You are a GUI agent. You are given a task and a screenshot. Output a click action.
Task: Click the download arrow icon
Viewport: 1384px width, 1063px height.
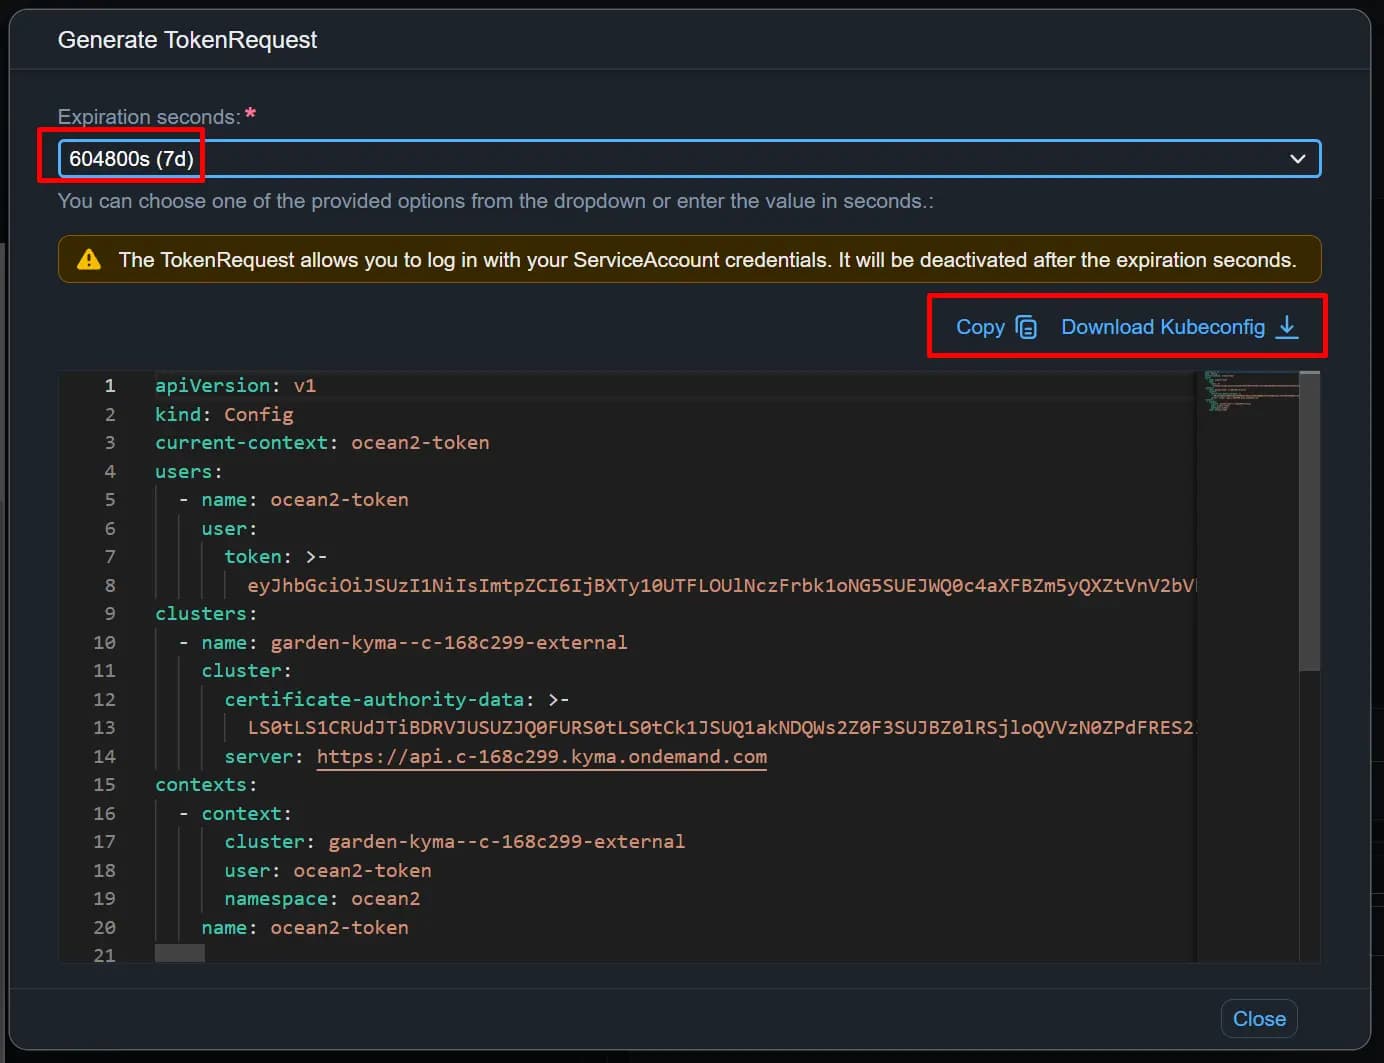pos(1287,327)
